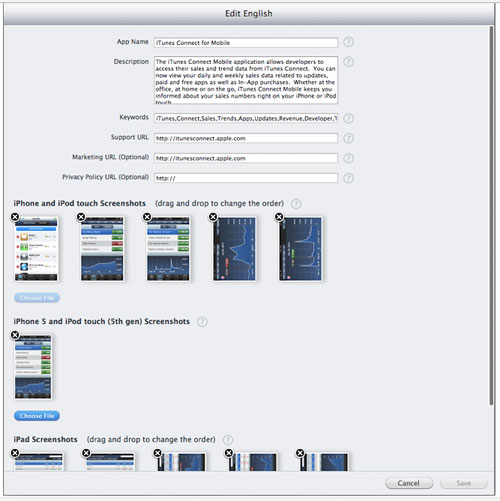Select fifth iPhone landscape graph thumbnail

tap(300, 249)
